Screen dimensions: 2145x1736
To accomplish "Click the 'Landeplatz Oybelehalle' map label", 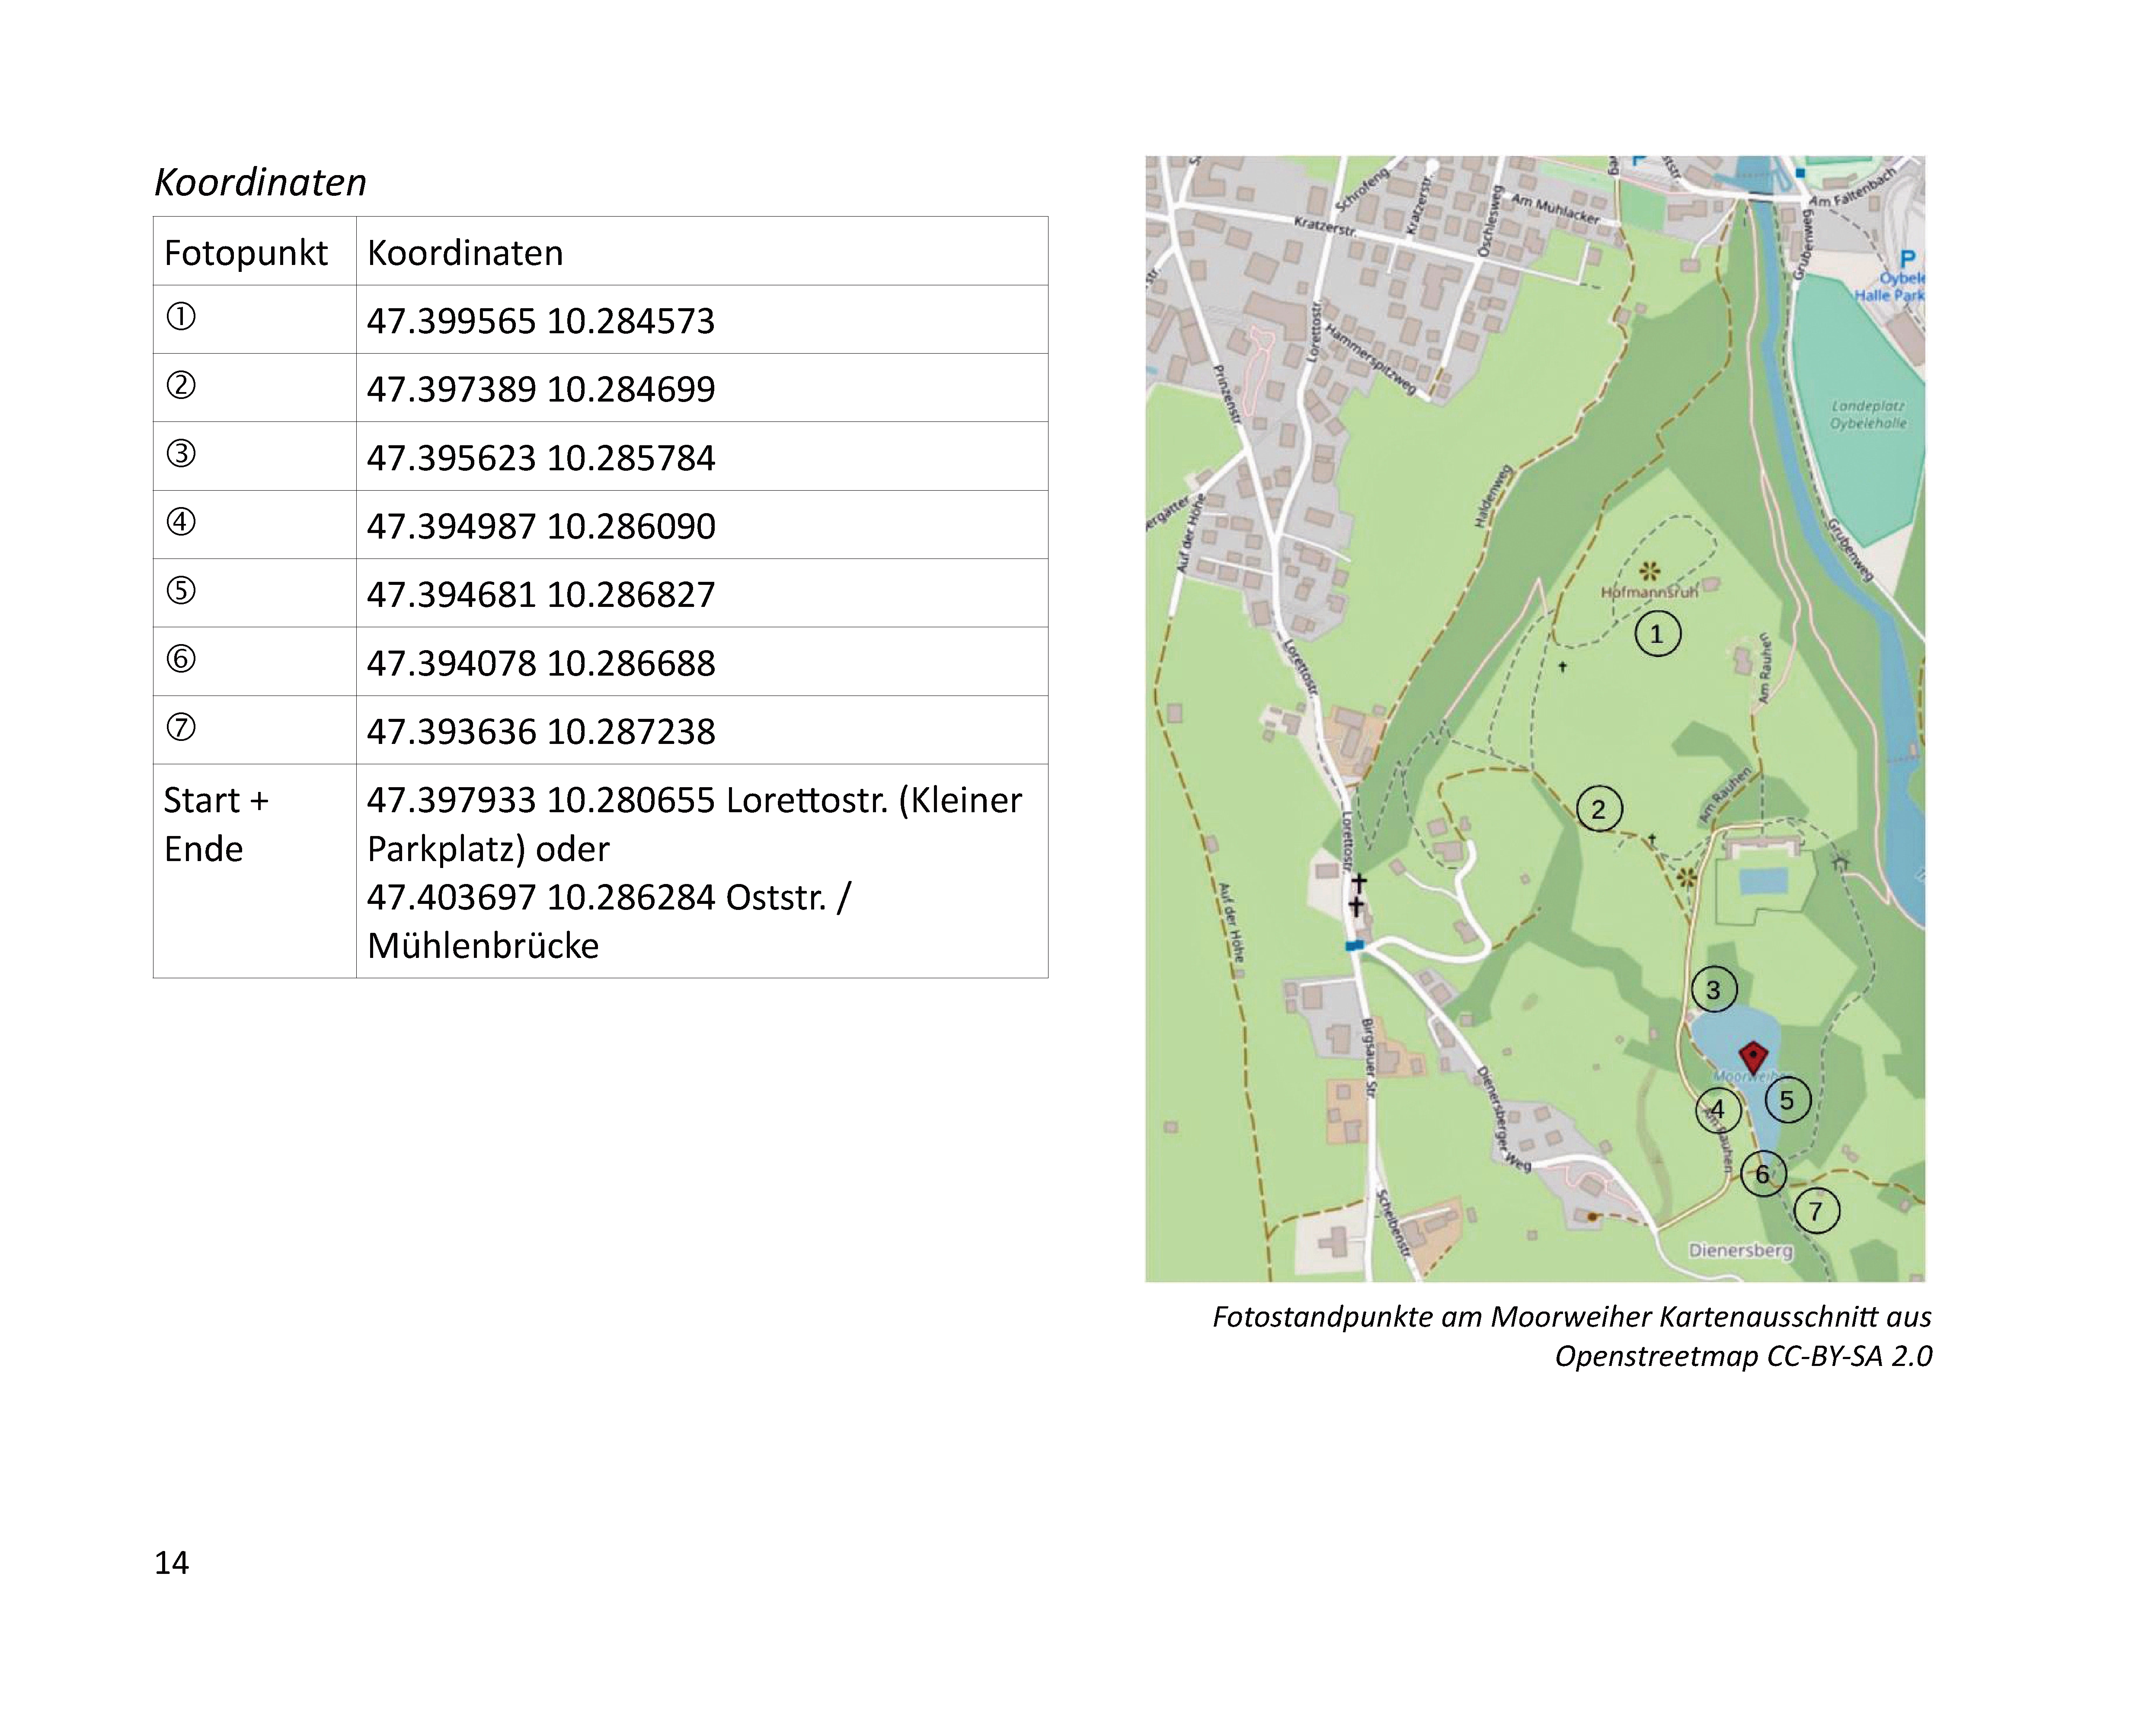I will coord(1868,415).
